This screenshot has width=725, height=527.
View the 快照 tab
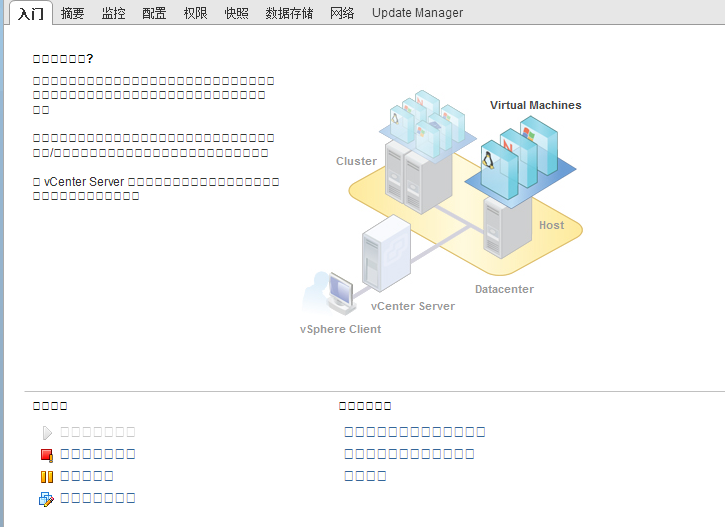236,13
